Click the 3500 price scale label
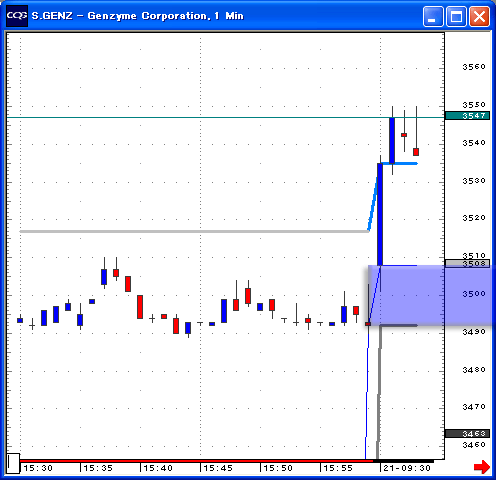Screen dimensions: 496x480 [474, 294]
